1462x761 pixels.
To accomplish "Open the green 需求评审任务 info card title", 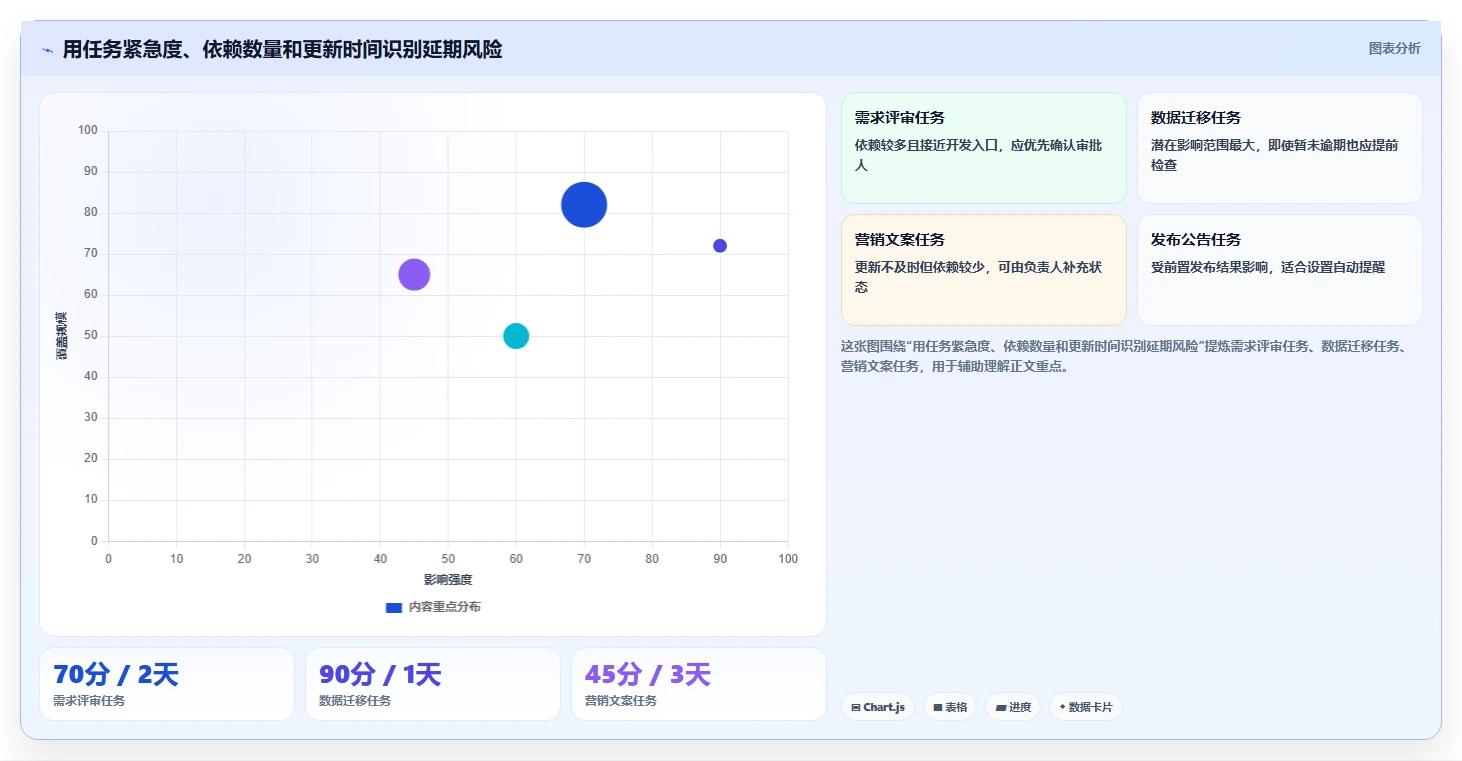I will pos(900,118).
